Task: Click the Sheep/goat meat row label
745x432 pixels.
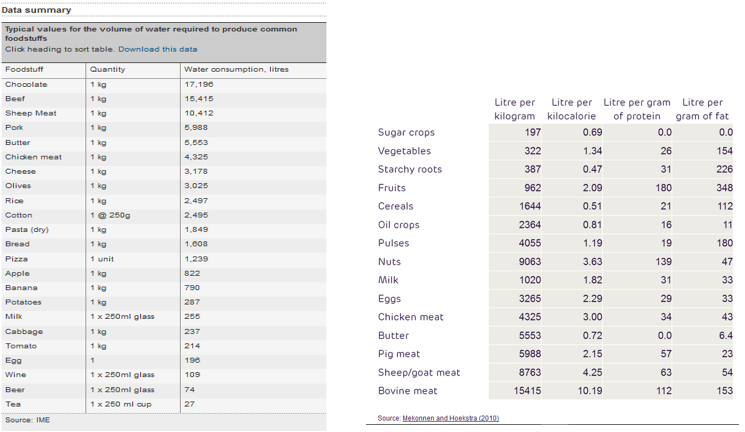Action: click(x=419, y=373)
